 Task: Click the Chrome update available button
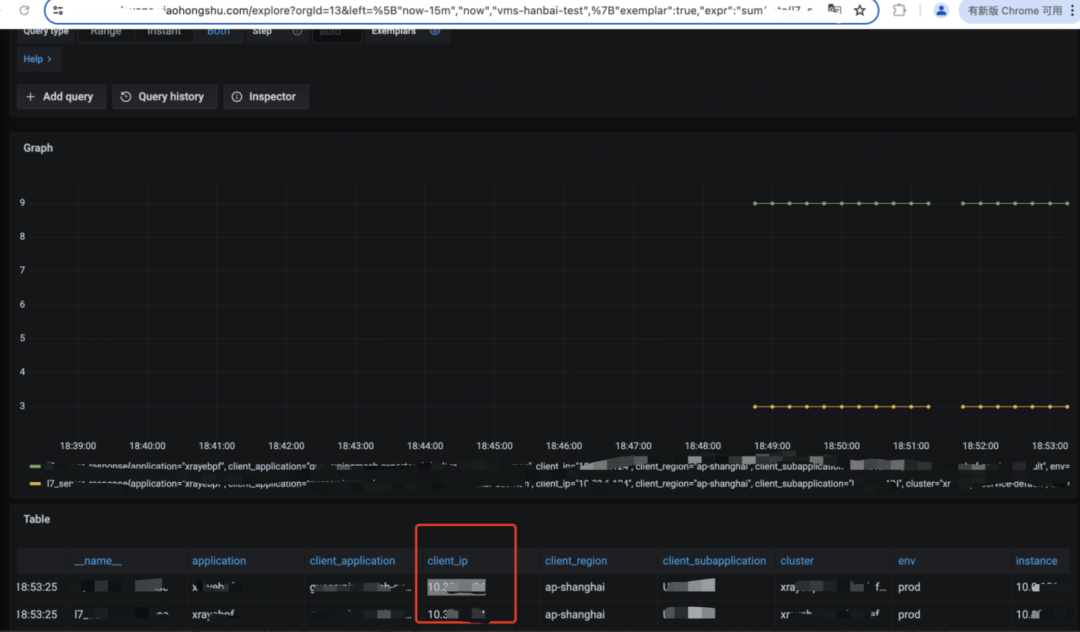pos(1014,10)
